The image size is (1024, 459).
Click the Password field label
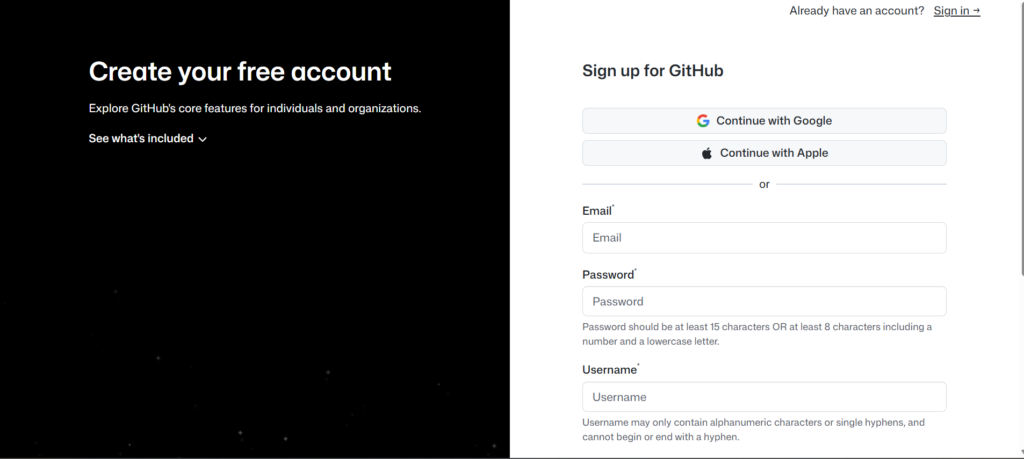(608, 275)
